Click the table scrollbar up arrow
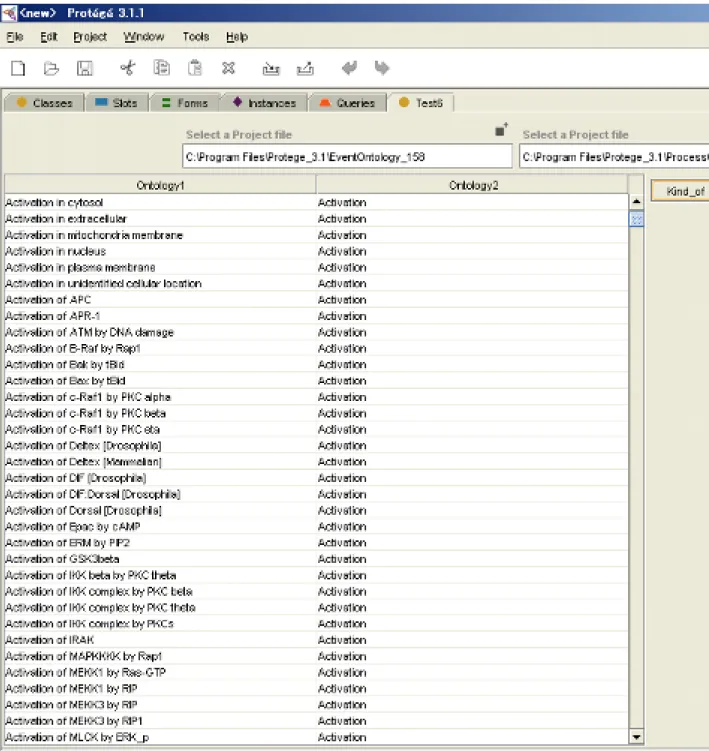The height and width of the screenshot is (751, 709). pos(636,202)
